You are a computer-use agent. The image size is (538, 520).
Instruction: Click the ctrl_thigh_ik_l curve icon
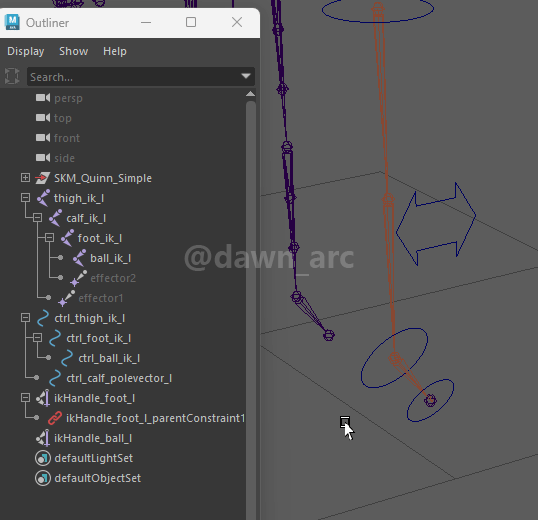[x=43, y=318]
